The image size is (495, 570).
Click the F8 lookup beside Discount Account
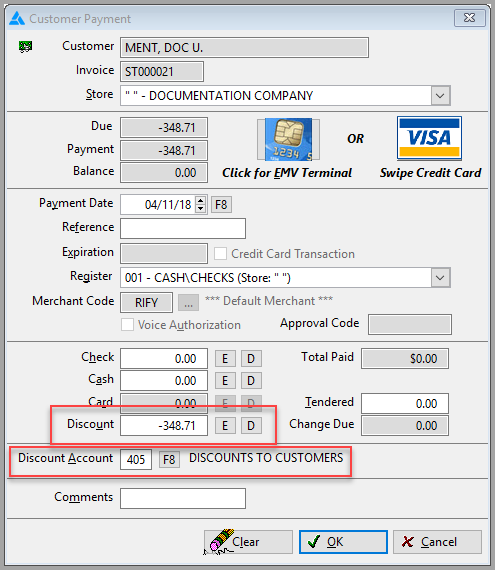(x=169, y=459)
